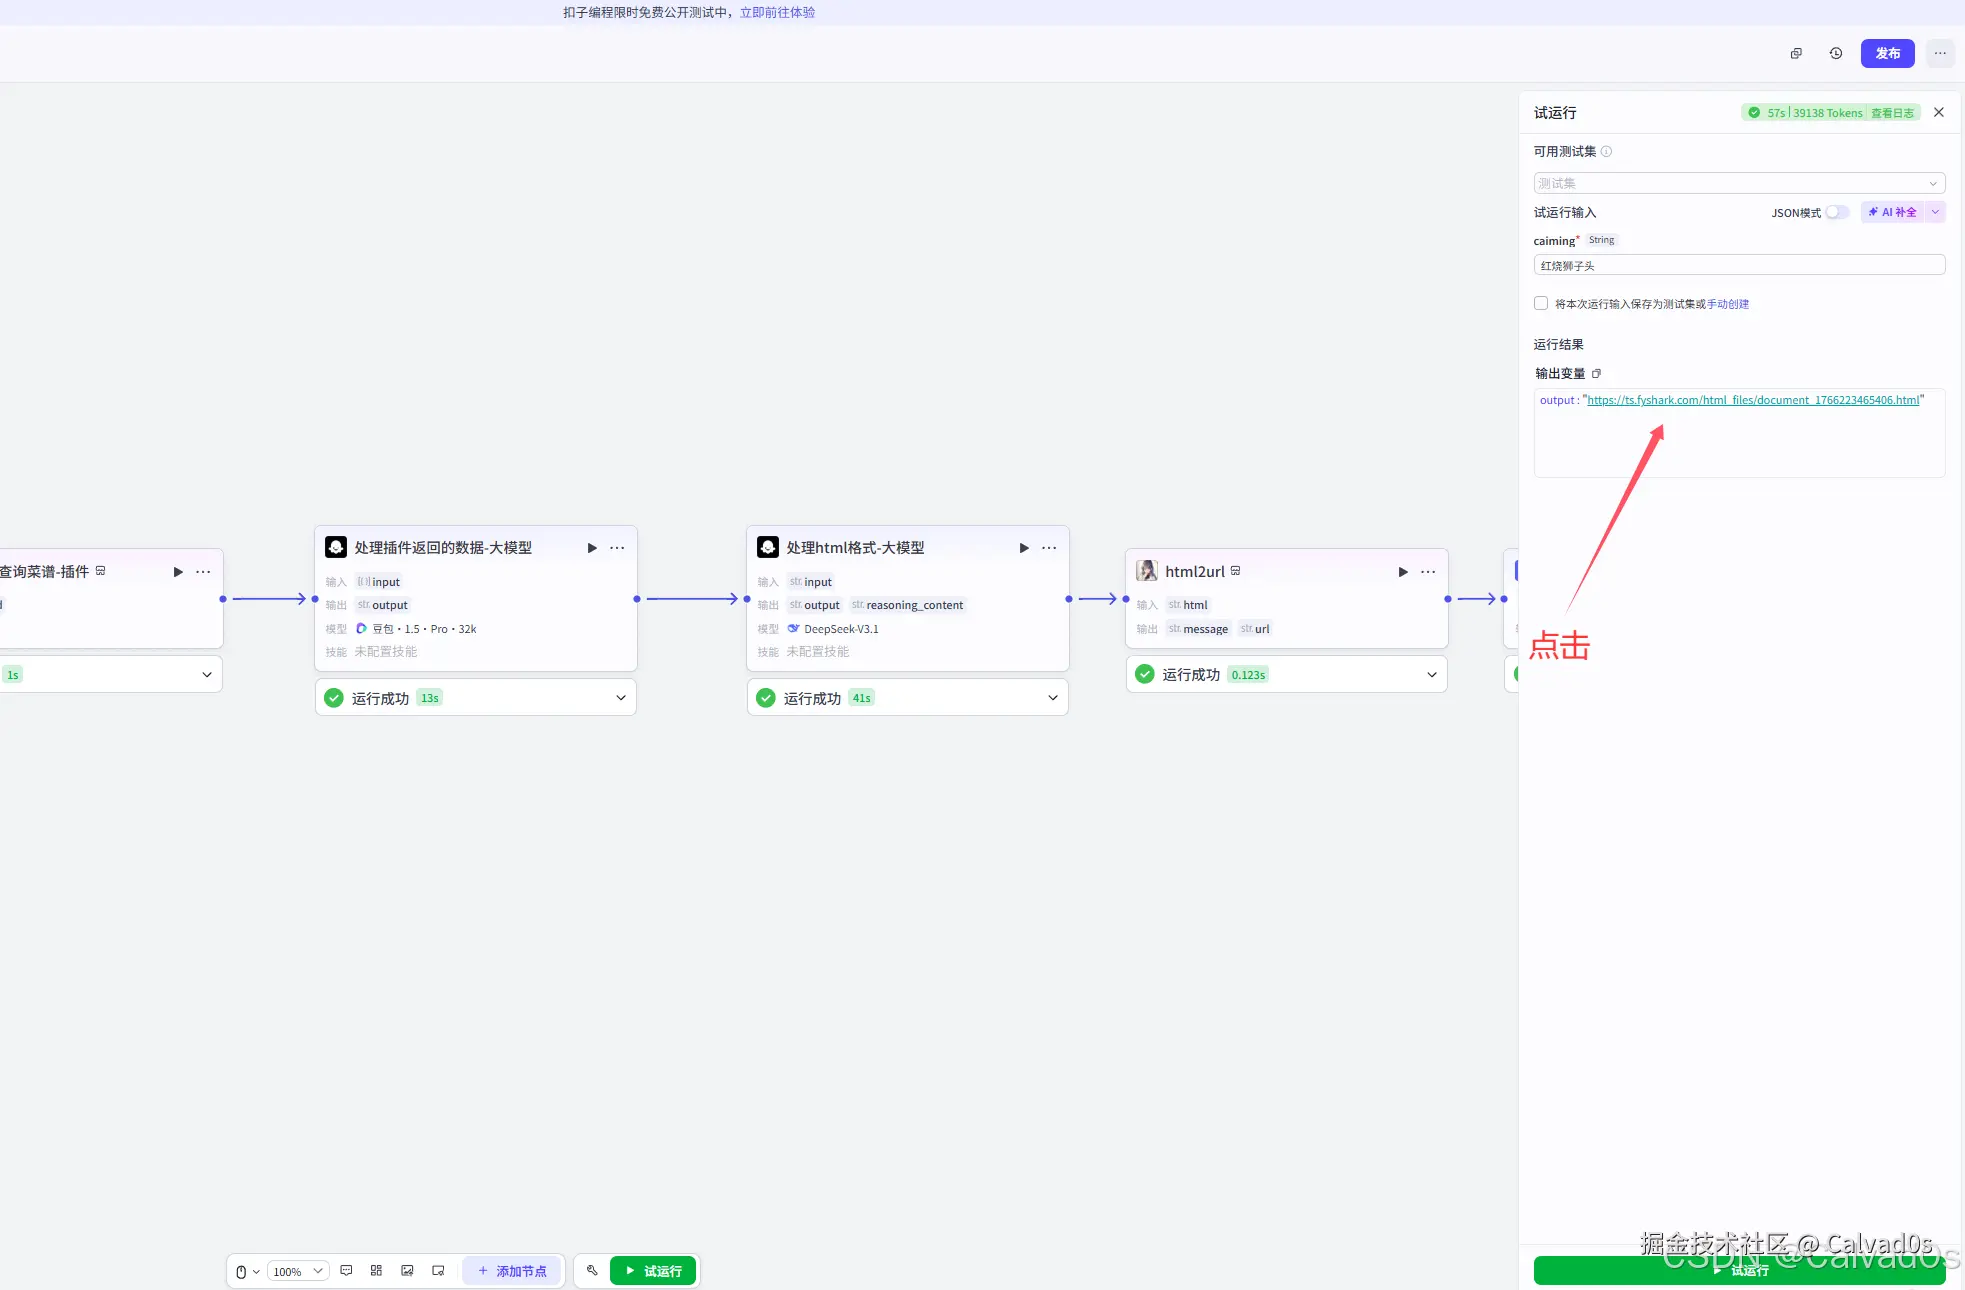1965x1290 pixels.
Task: Open the 100% zoom level dropdown
Action: [x=298, y=1271]
